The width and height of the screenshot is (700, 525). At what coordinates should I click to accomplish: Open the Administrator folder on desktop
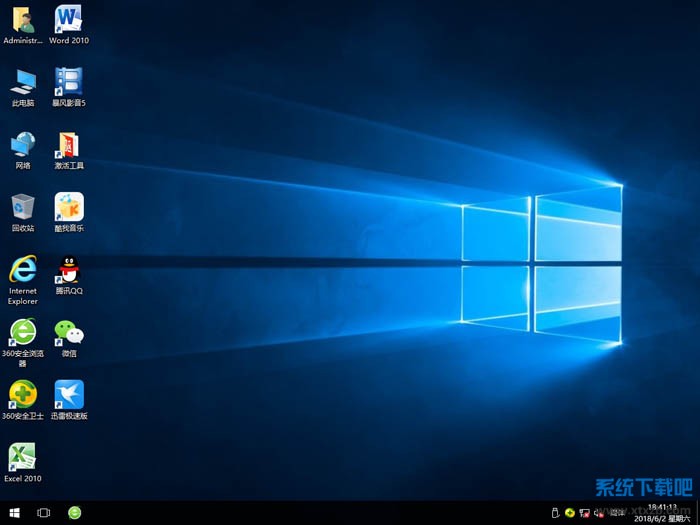tap(22, 20)
